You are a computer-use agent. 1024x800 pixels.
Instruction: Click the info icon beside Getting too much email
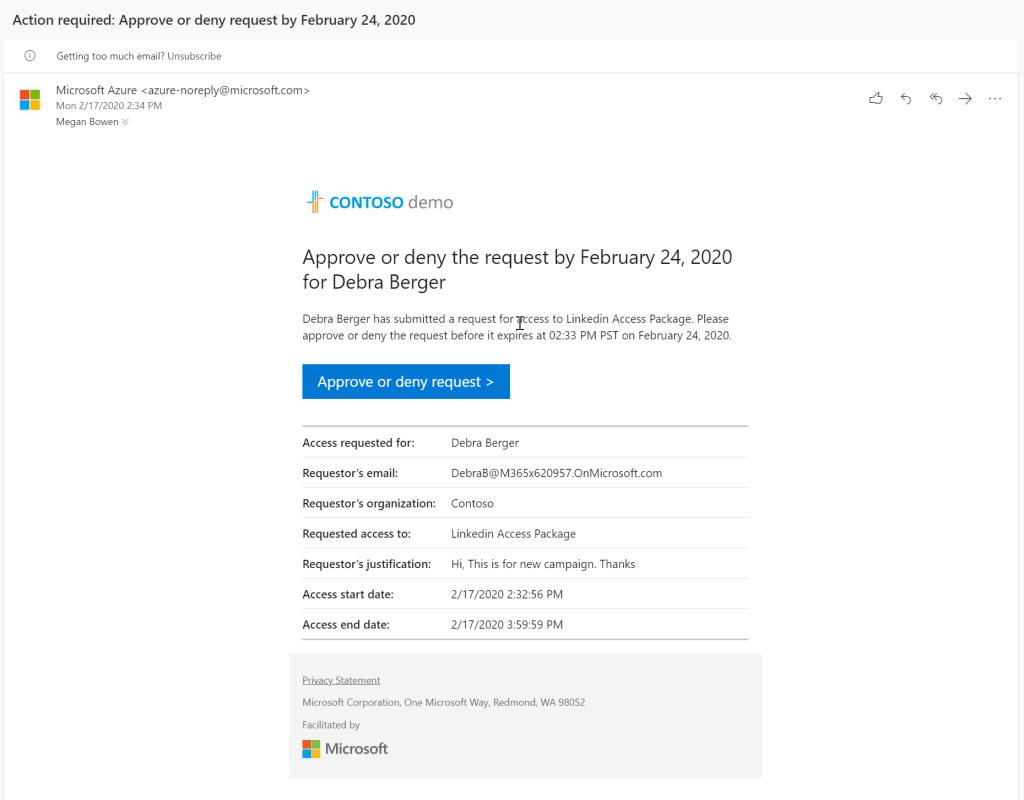click(30, 56)
